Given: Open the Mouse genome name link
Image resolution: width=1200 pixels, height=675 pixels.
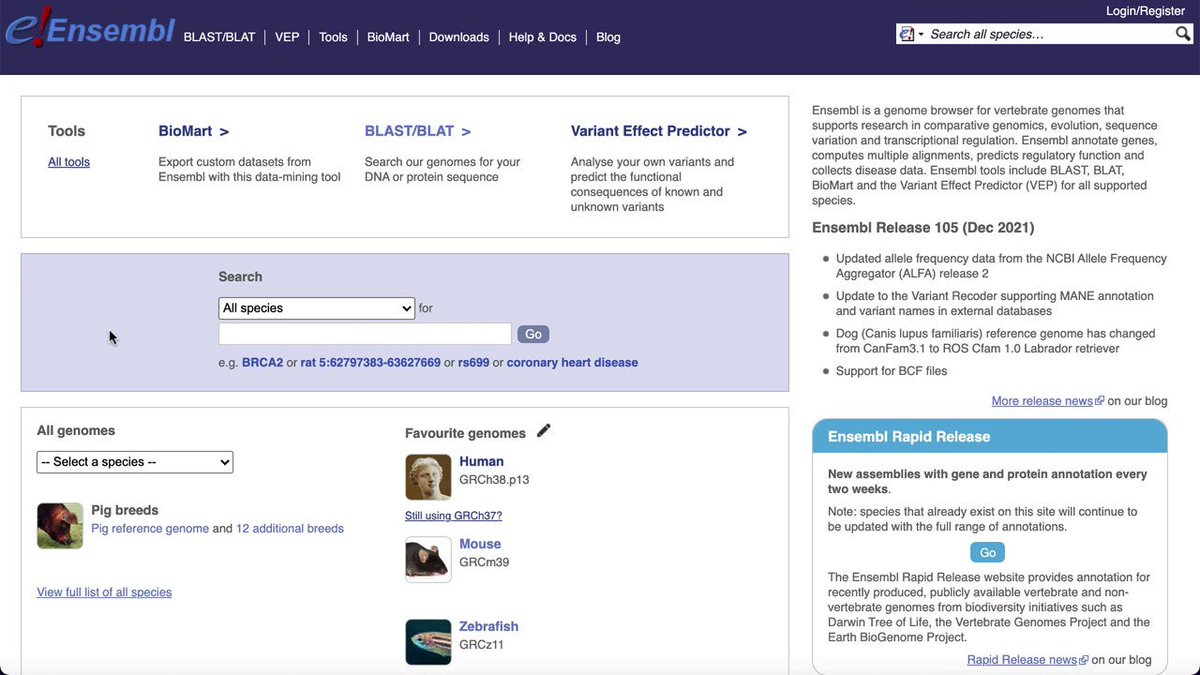Looking at the screenshot, I should click(480, 544).
